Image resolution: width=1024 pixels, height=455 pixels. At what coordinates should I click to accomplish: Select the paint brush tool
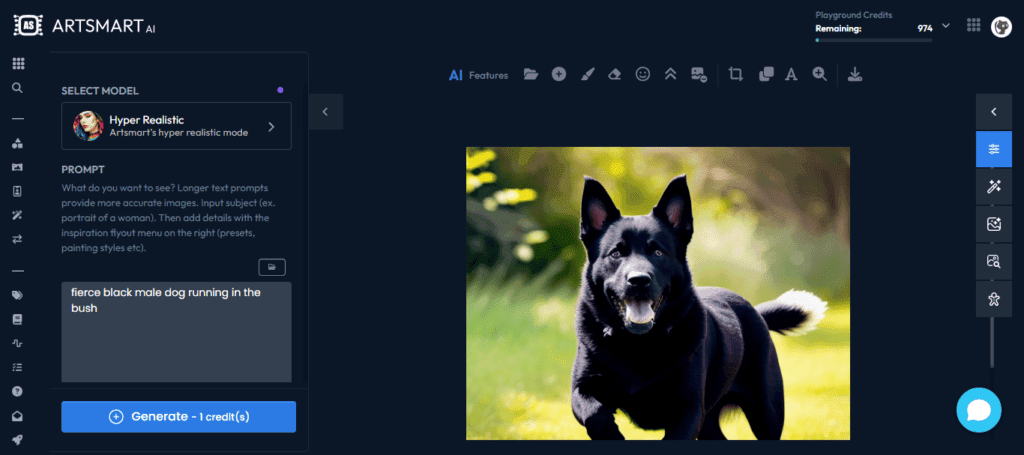(x=587, y=74)
